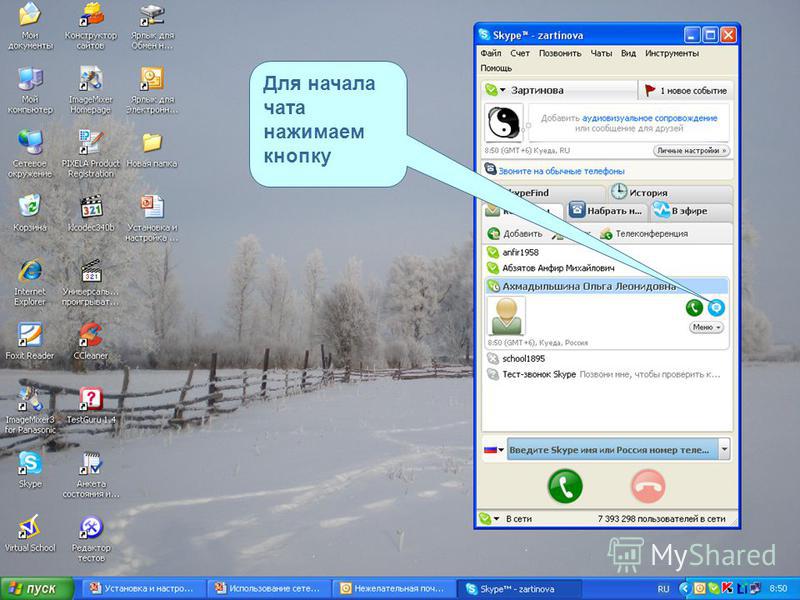Select Тест-звонок Skype contact
The height and width of the screenshot is (600, 800).
pos(606,374)
